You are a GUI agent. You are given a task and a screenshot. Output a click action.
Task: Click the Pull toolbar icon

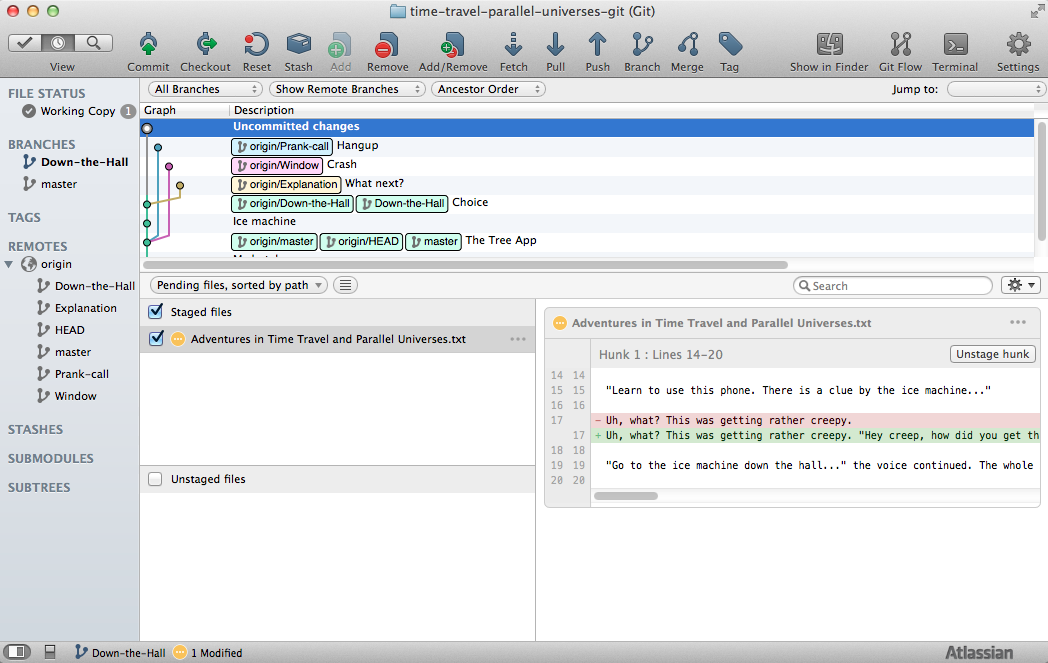pyautogui.click(x=555, y=45)
